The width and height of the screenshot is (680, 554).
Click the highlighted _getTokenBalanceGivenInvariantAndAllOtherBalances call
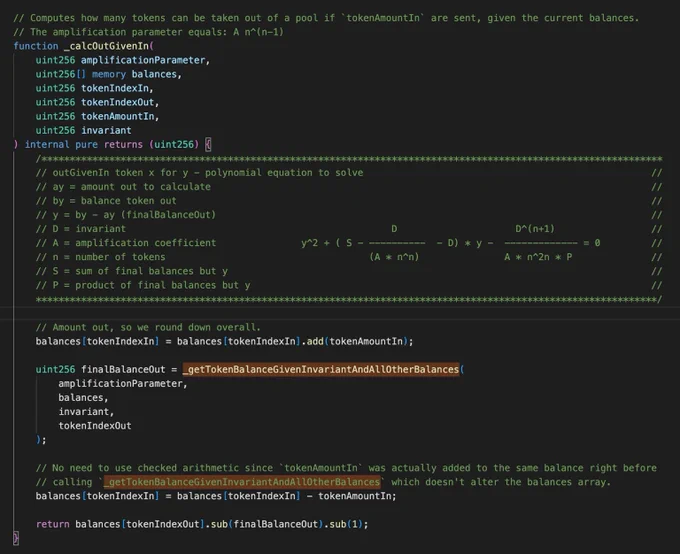pos(321,370)
